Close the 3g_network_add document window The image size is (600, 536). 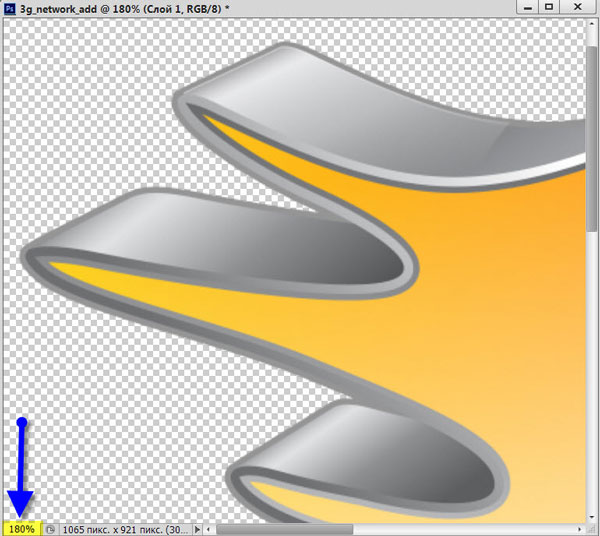point(580,7)
